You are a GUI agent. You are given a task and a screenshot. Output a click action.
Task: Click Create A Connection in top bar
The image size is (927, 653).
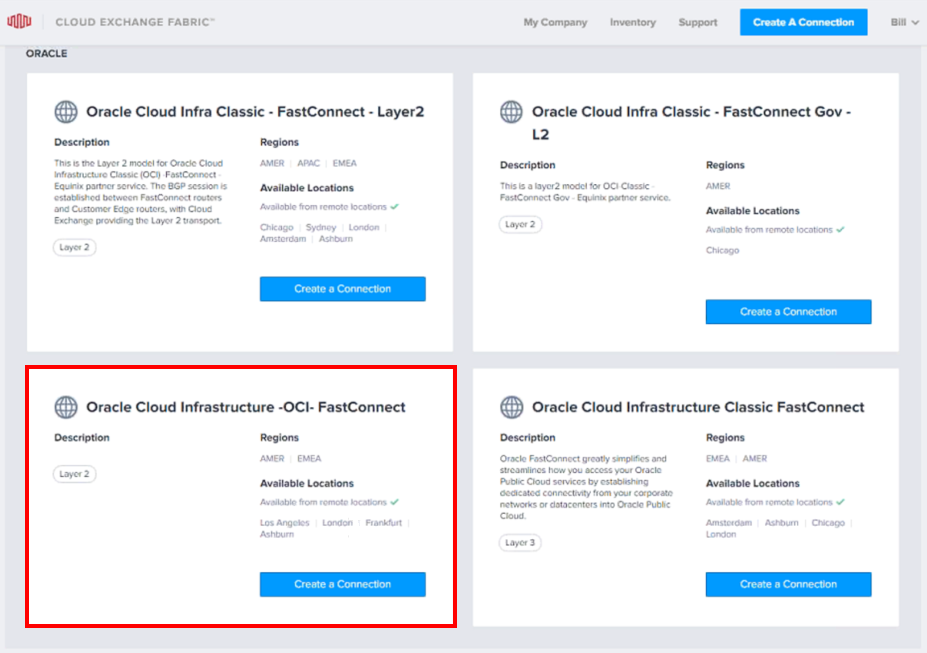[803, 22]
